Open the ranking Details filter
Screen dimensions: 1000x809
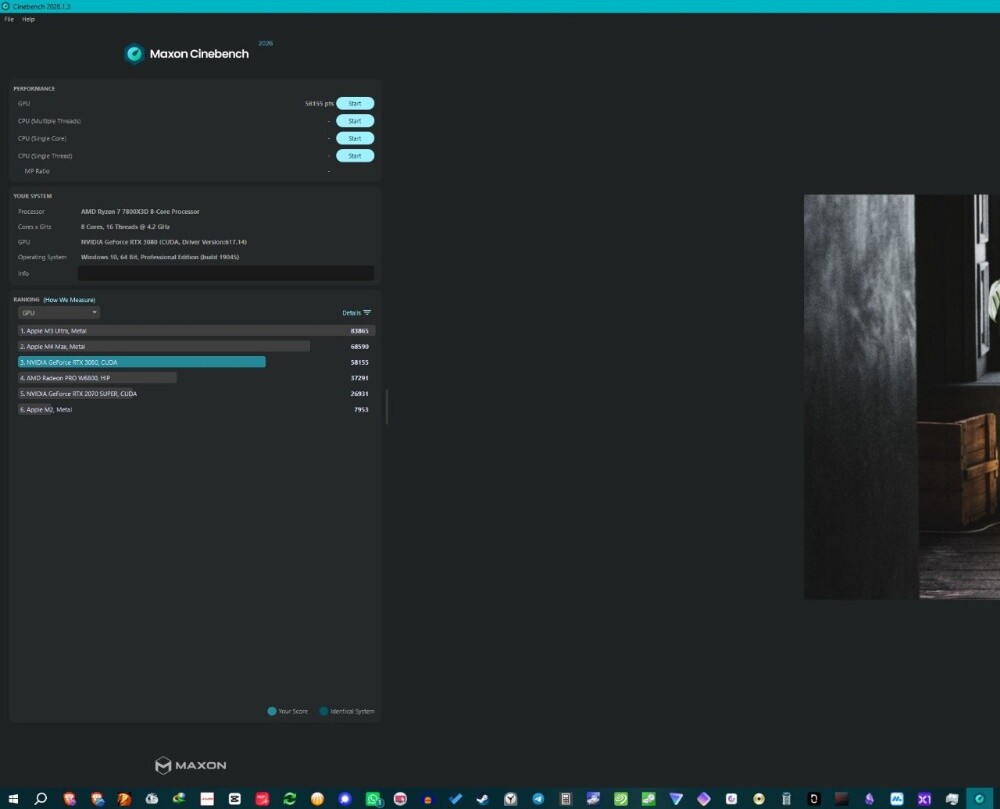[x=356, y=313]
